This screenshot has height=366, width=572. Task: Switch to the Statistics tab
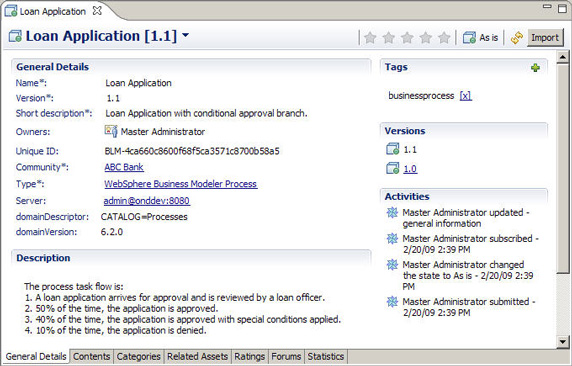click(x=326, y=357)
